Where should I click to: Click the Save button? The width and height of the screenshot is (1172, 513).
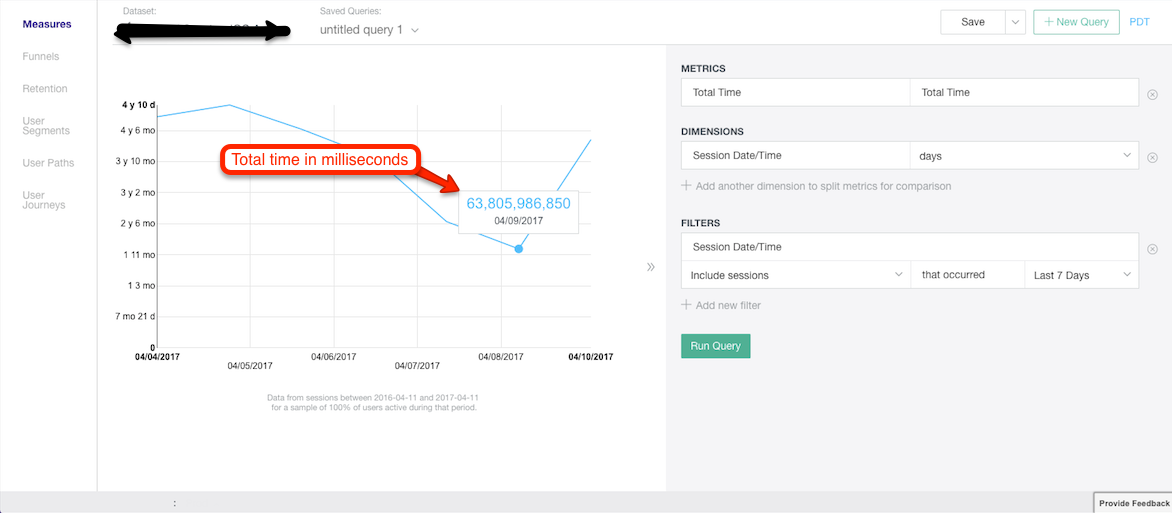pyautogui.click(x=972, y=22)
